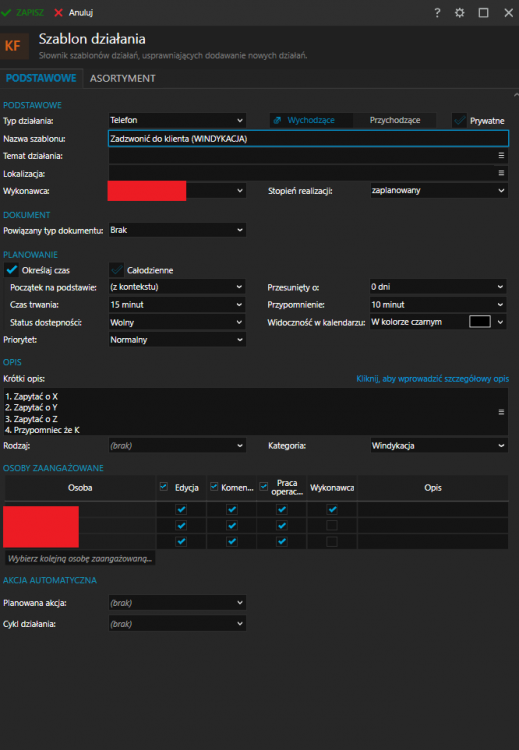519x750 pixels.
Task: Enable the Całodzienne checkbox
Action: click(117, 270)
